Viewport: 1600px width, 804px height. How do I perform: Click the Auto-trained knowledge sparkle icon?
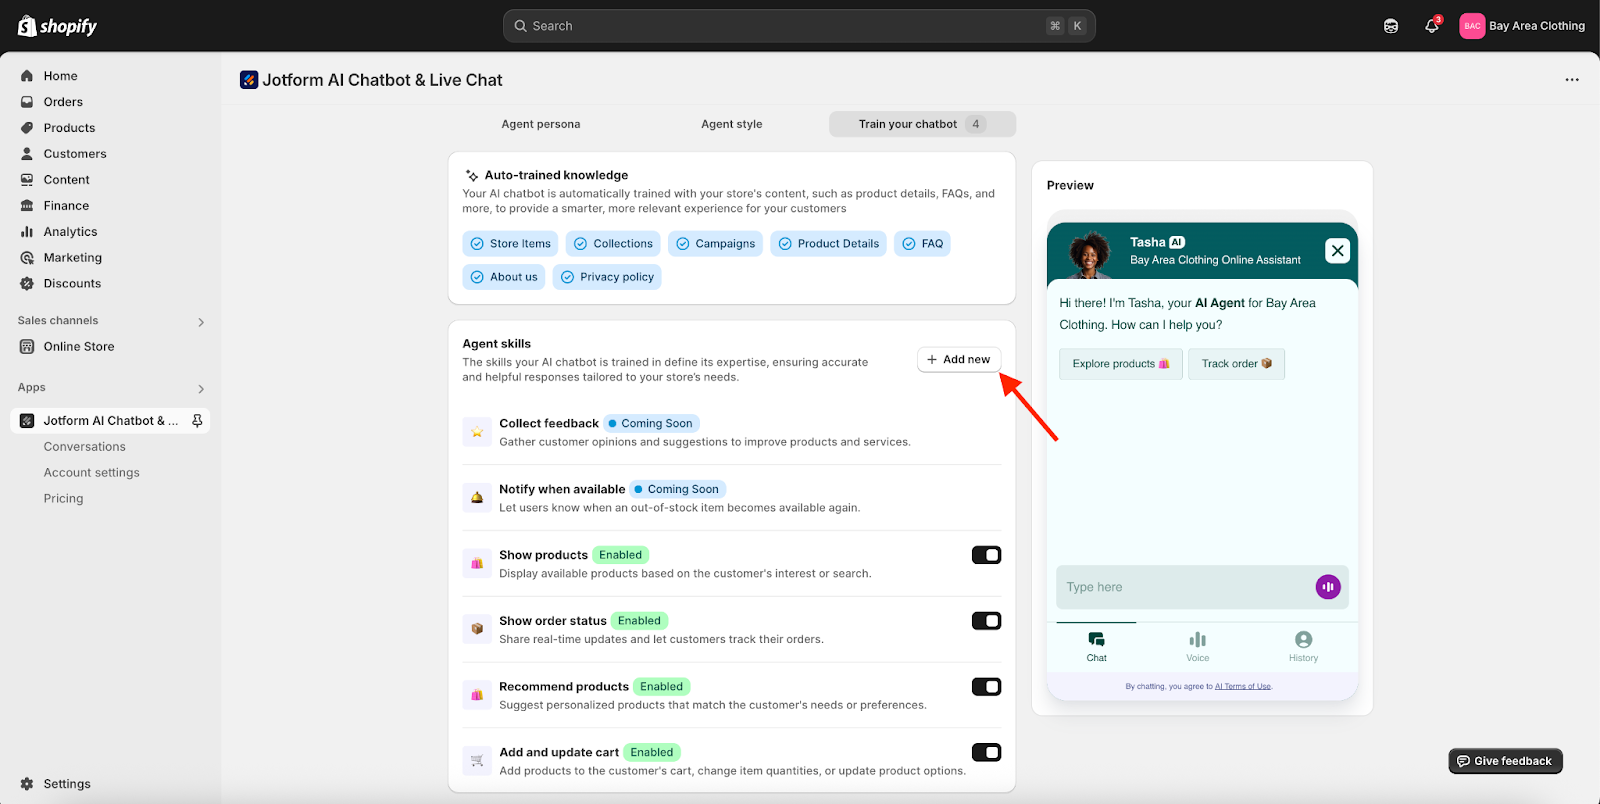[472, 176]
